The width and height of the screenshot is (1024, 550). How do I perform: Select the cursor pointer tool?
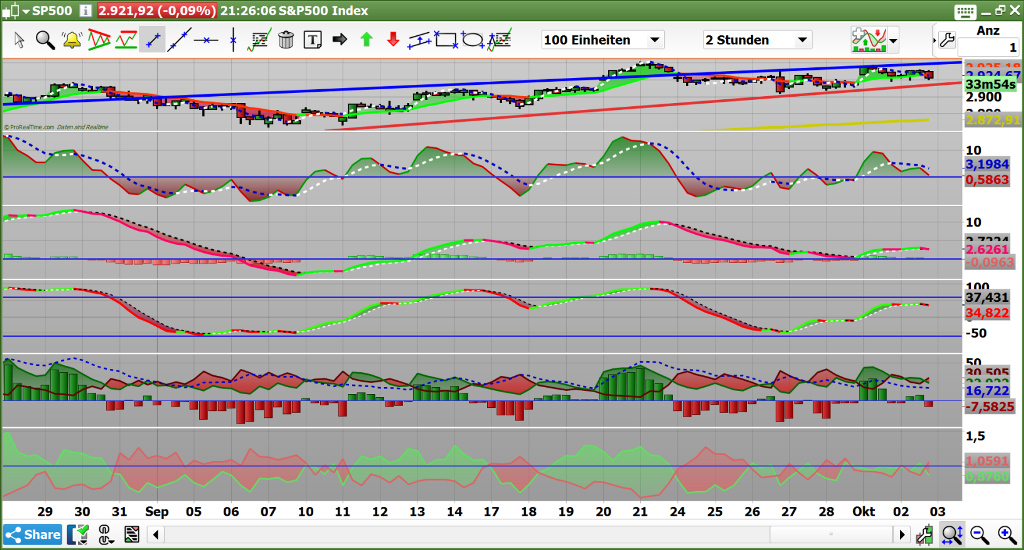coord(19,40)
